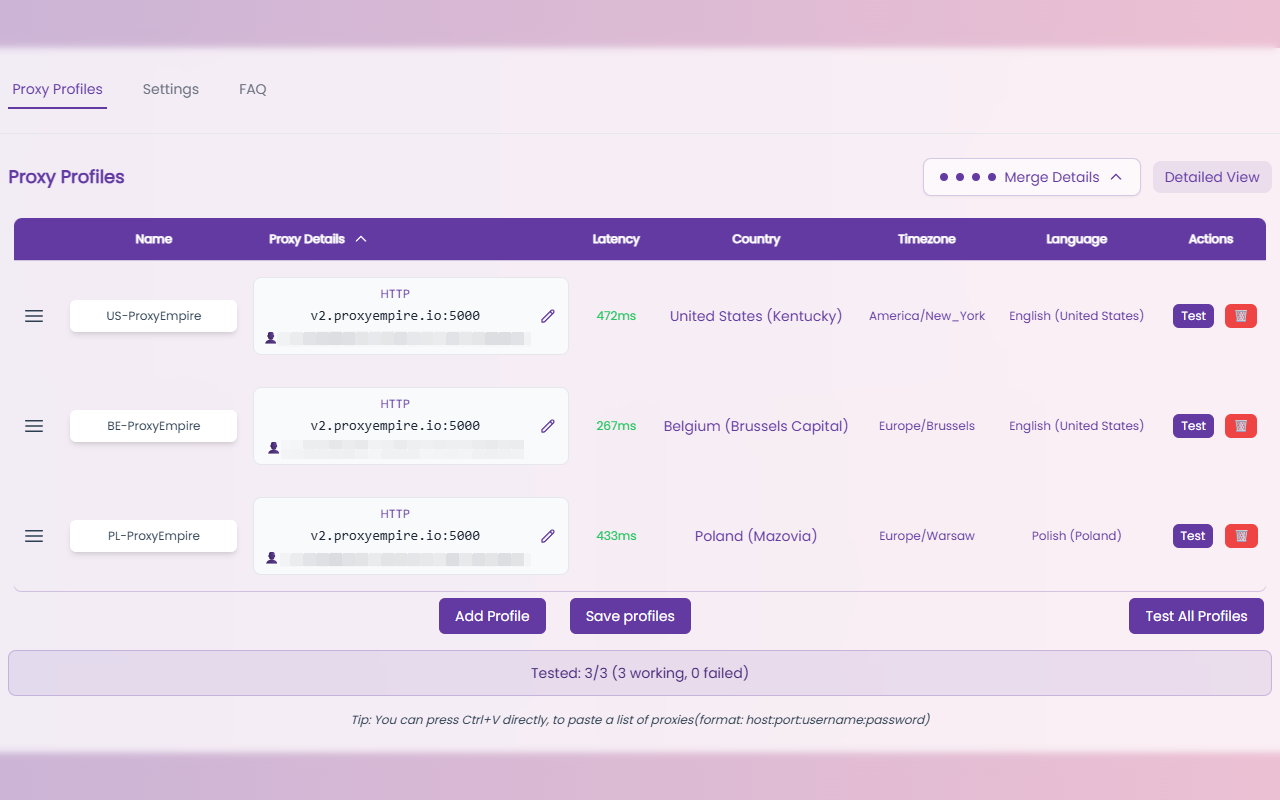
Task: Select the HTTP label in PL-ProxyEmpire row
Action: [x=395, y=514]
